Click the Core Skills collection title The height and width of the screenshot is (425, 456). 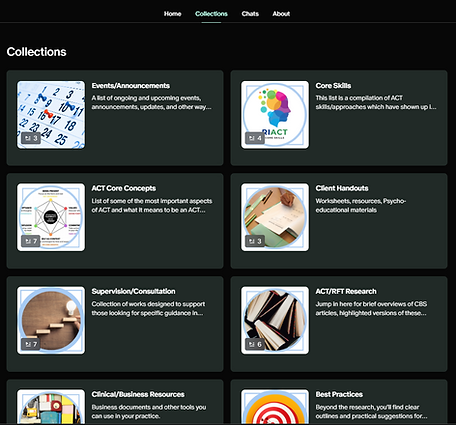(333, 86)
